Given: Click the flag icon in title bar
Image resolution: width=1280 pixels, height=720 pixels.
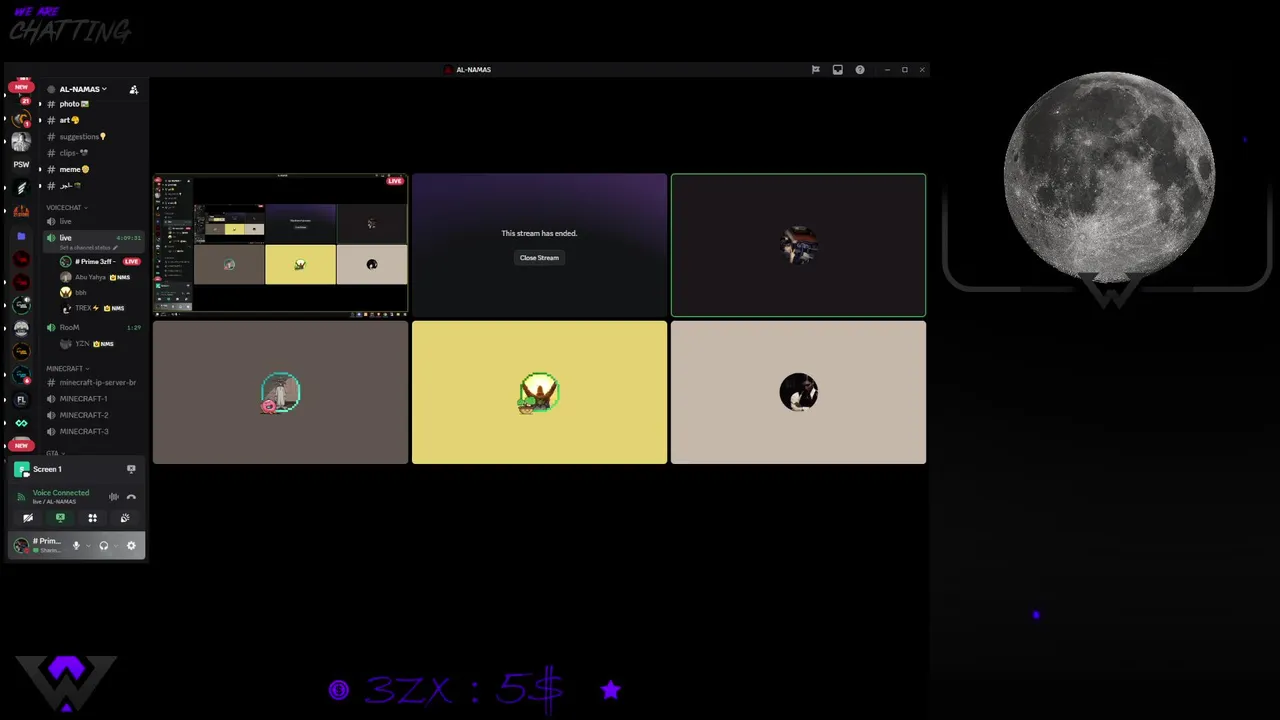Looking at the screenshot, I should pos(815,70).
